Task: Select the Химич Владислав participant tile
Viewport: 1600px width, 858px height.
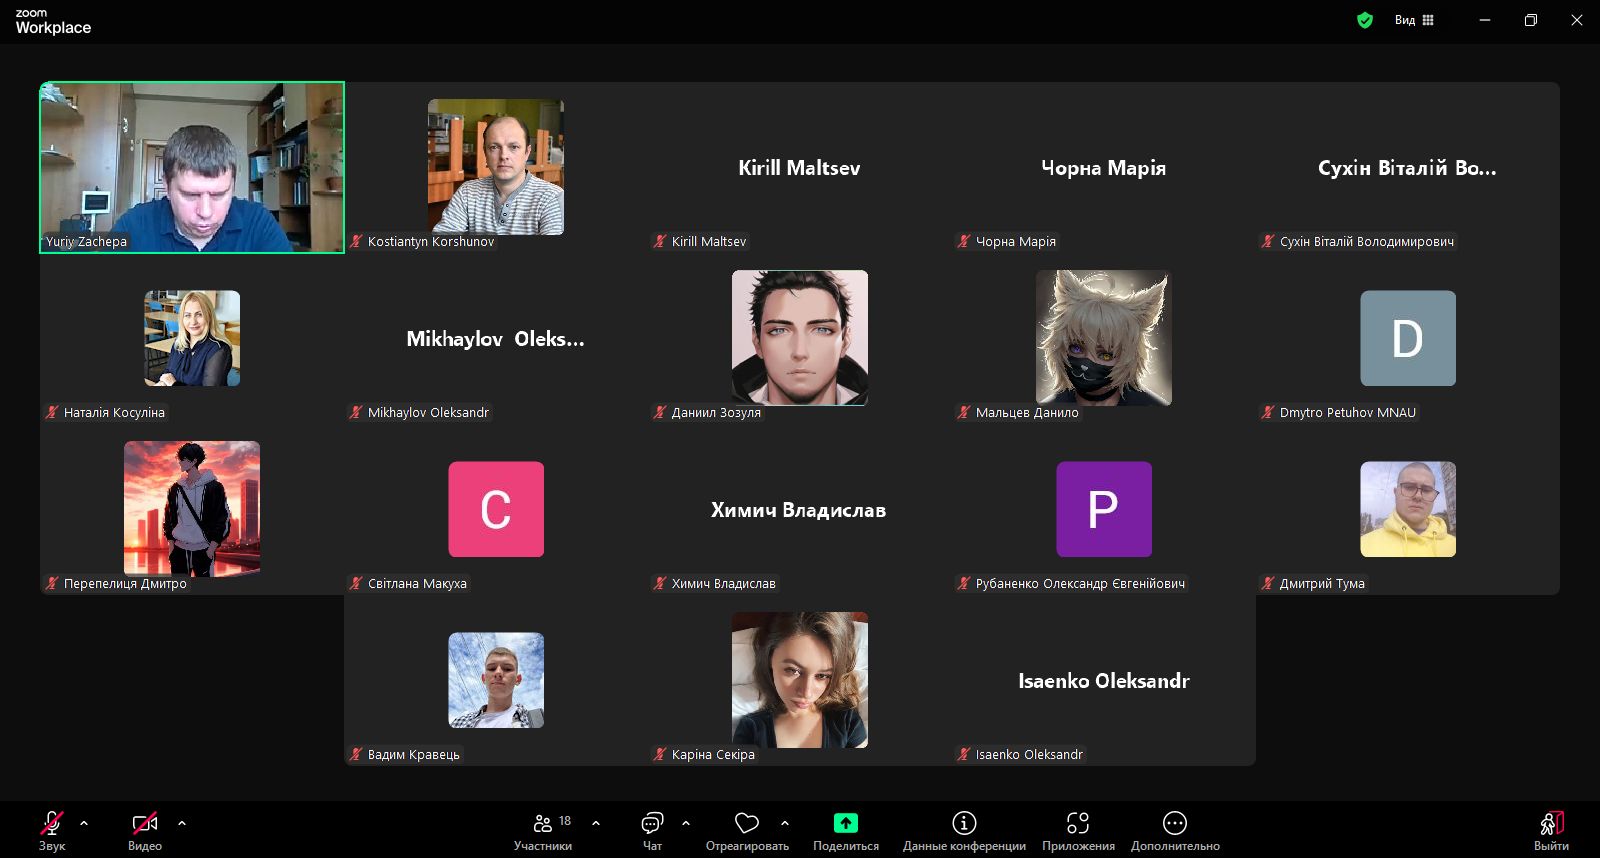Action: point(800,509)
